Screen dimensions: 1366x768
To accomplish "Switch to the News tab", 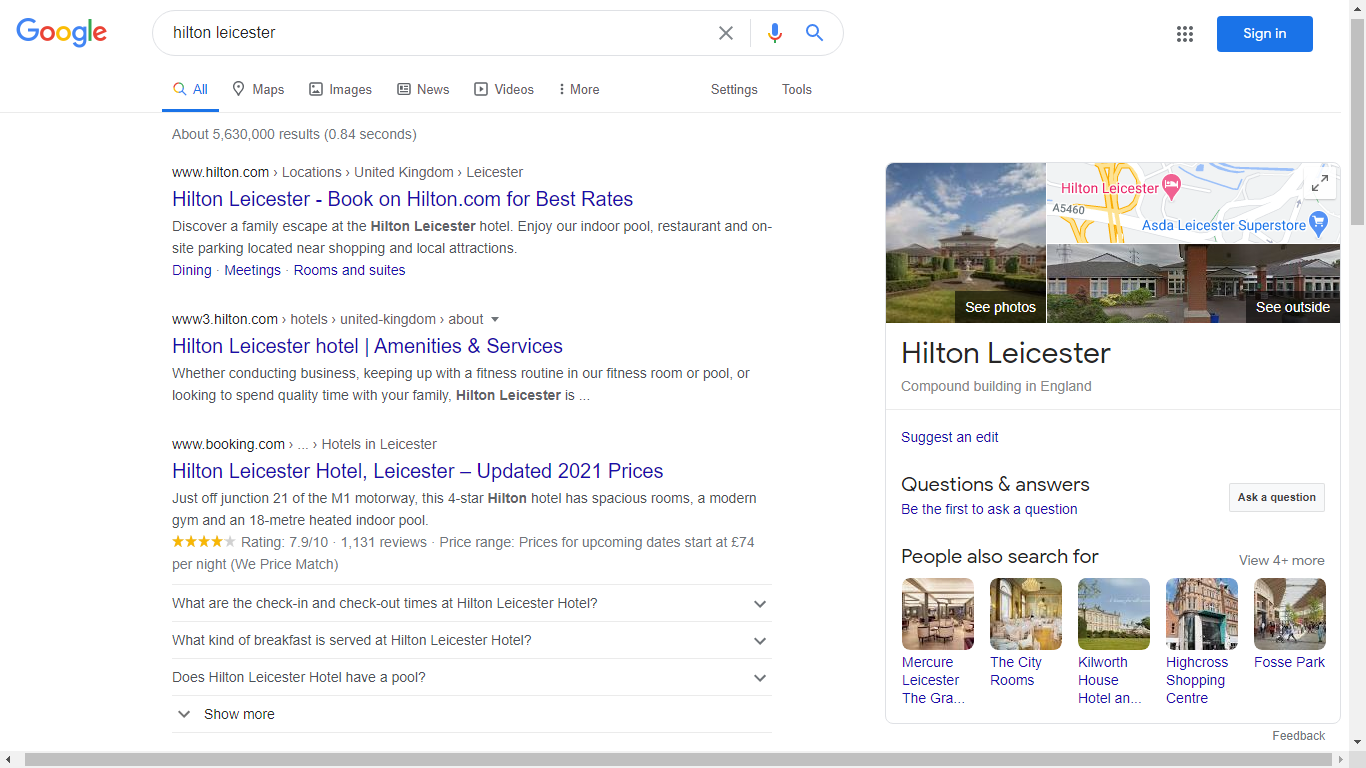I will [423, 89].
